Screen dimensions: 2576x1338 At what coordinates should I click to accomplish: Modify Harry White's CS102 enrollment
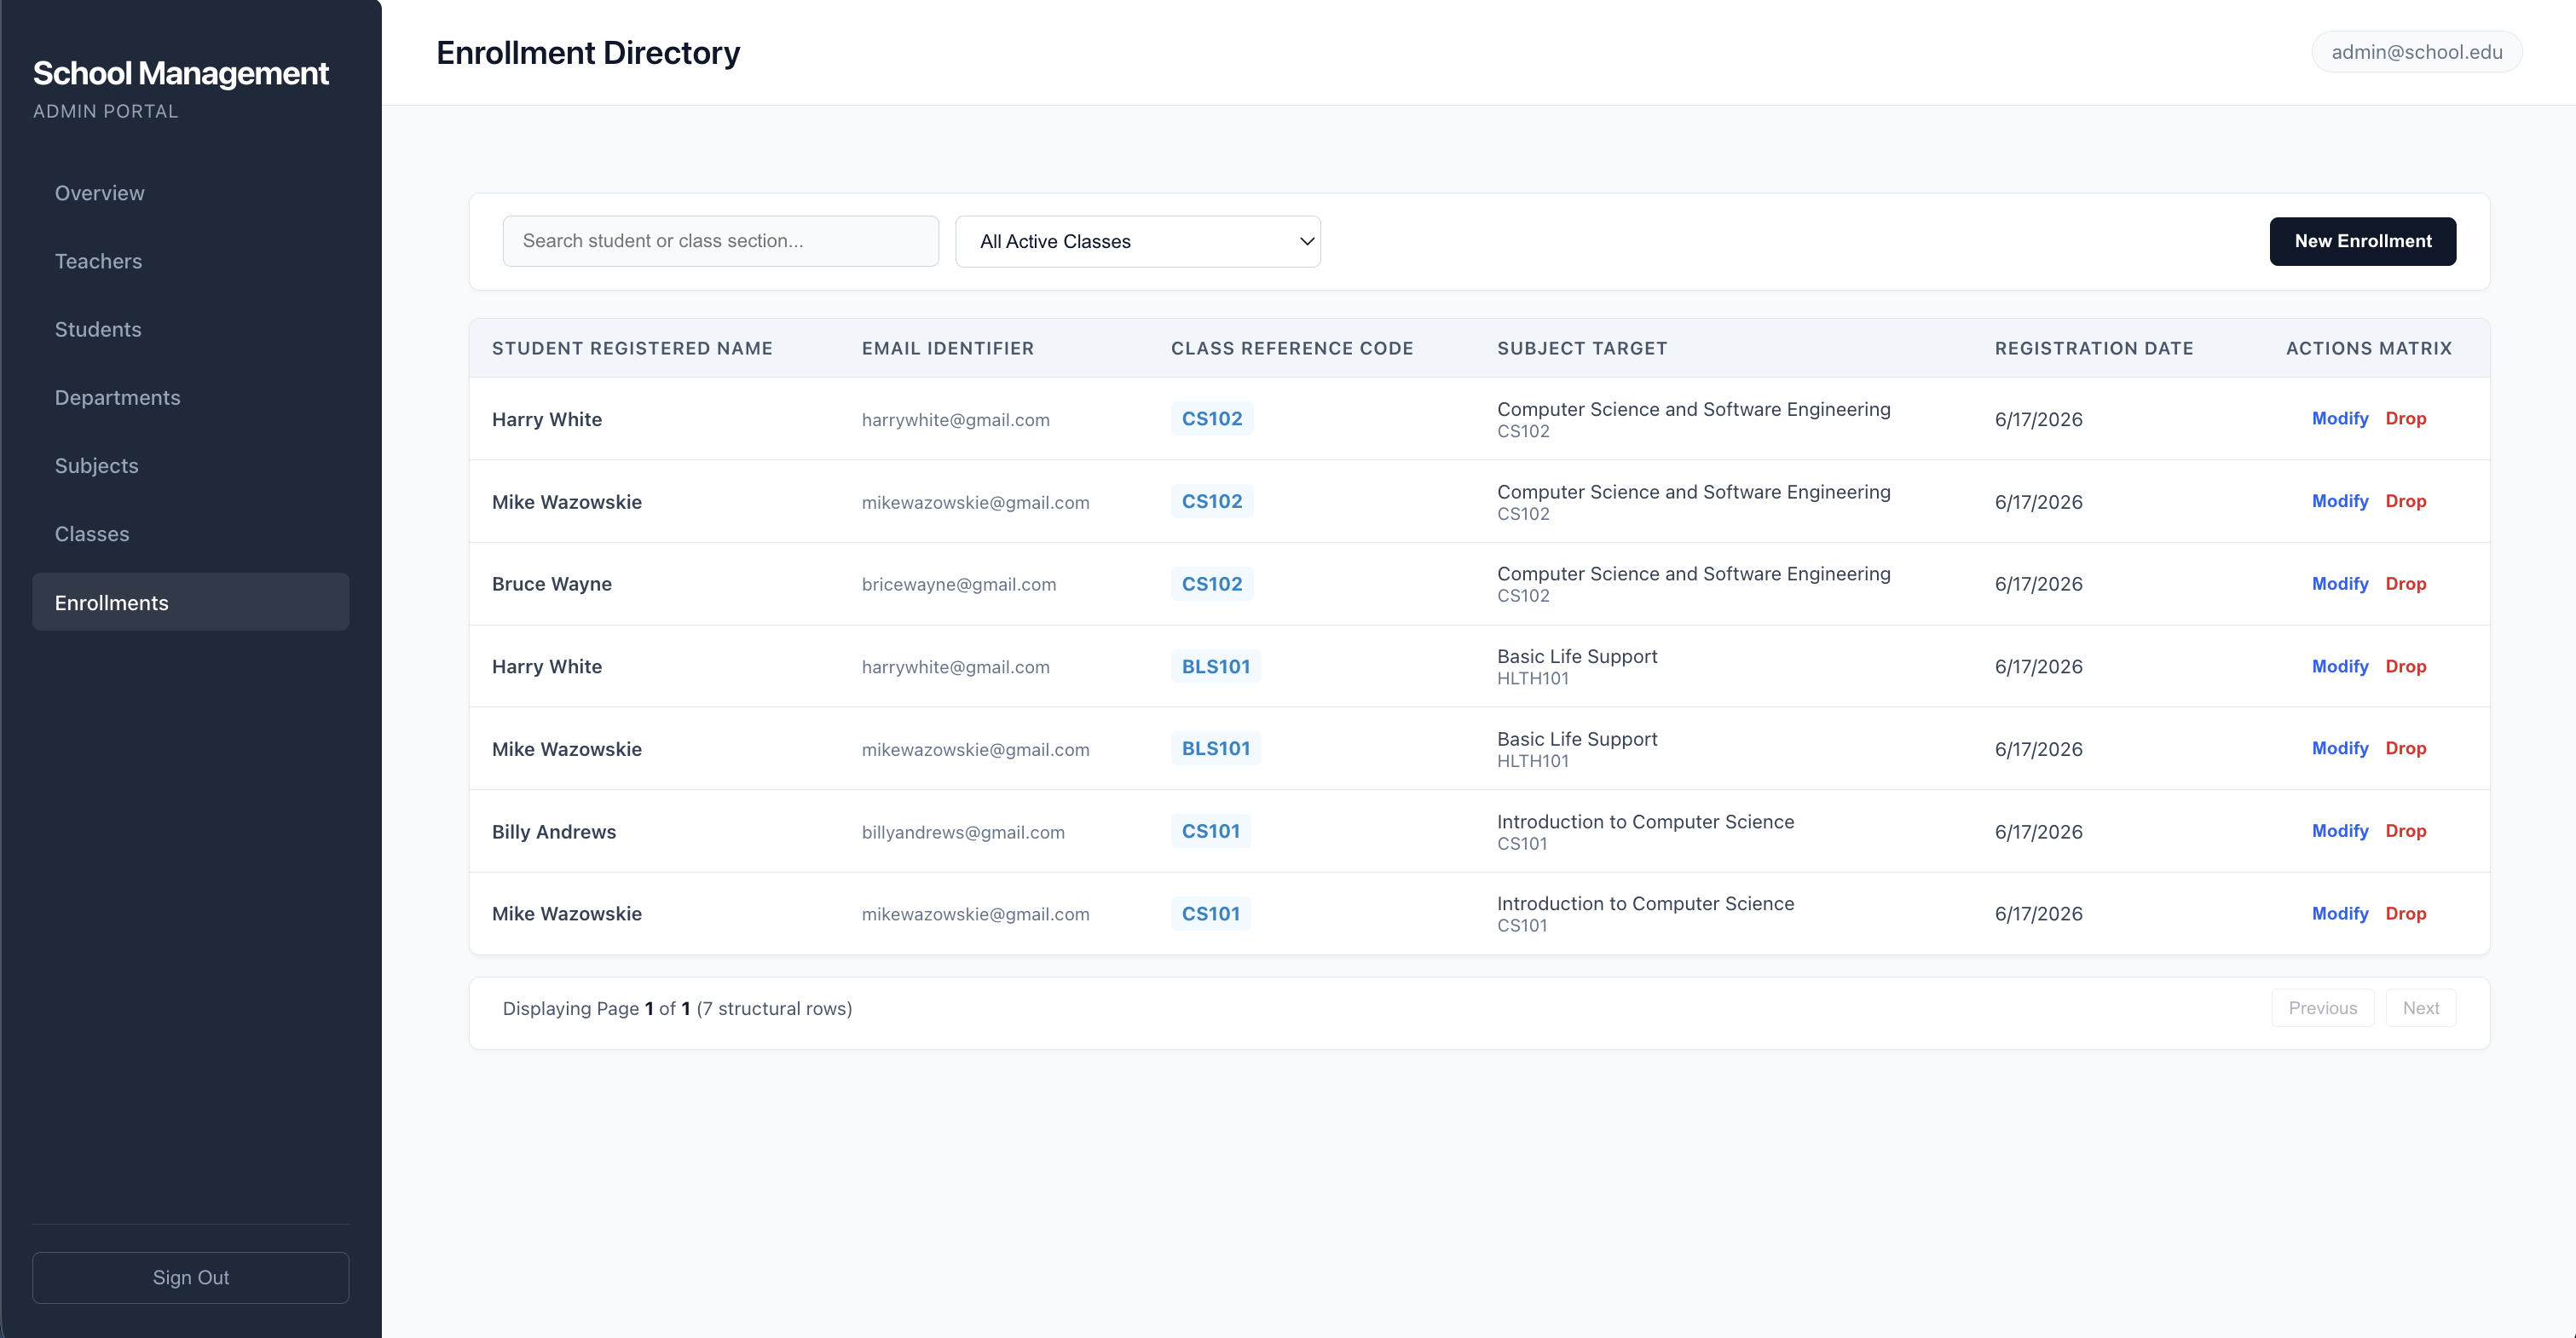pos(2340,418)
